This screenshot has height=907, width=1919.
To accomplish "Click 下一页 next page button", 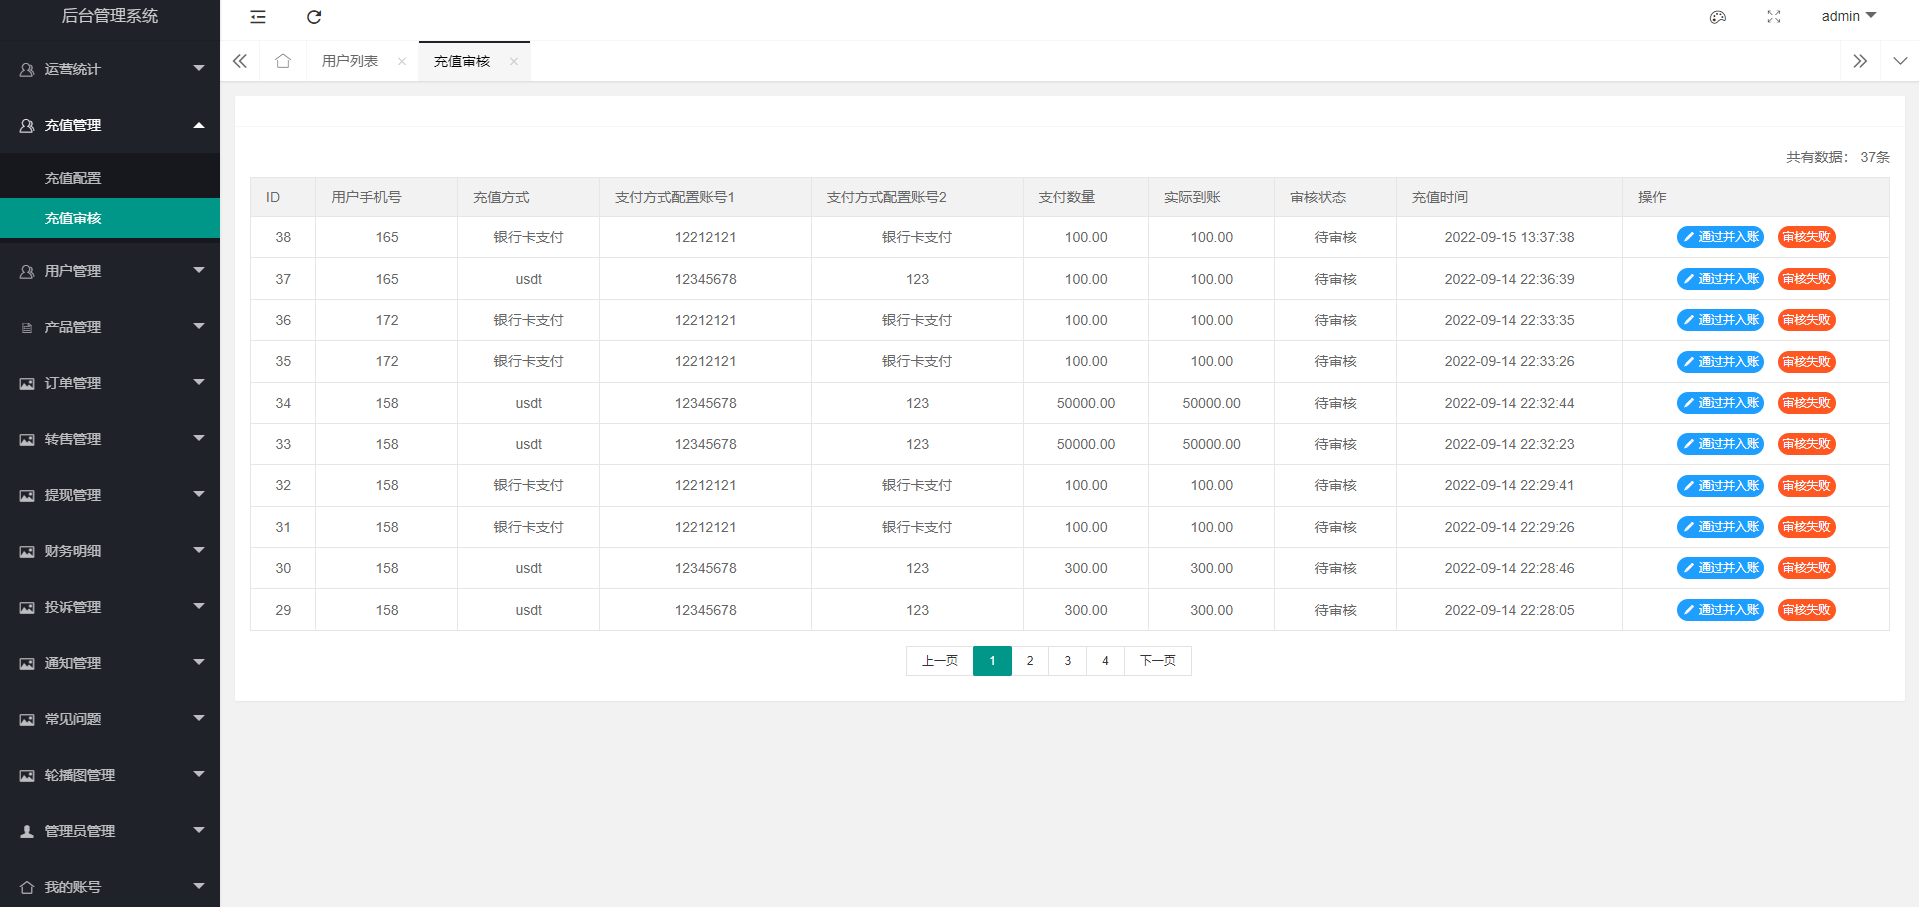I will point(1158,661).
